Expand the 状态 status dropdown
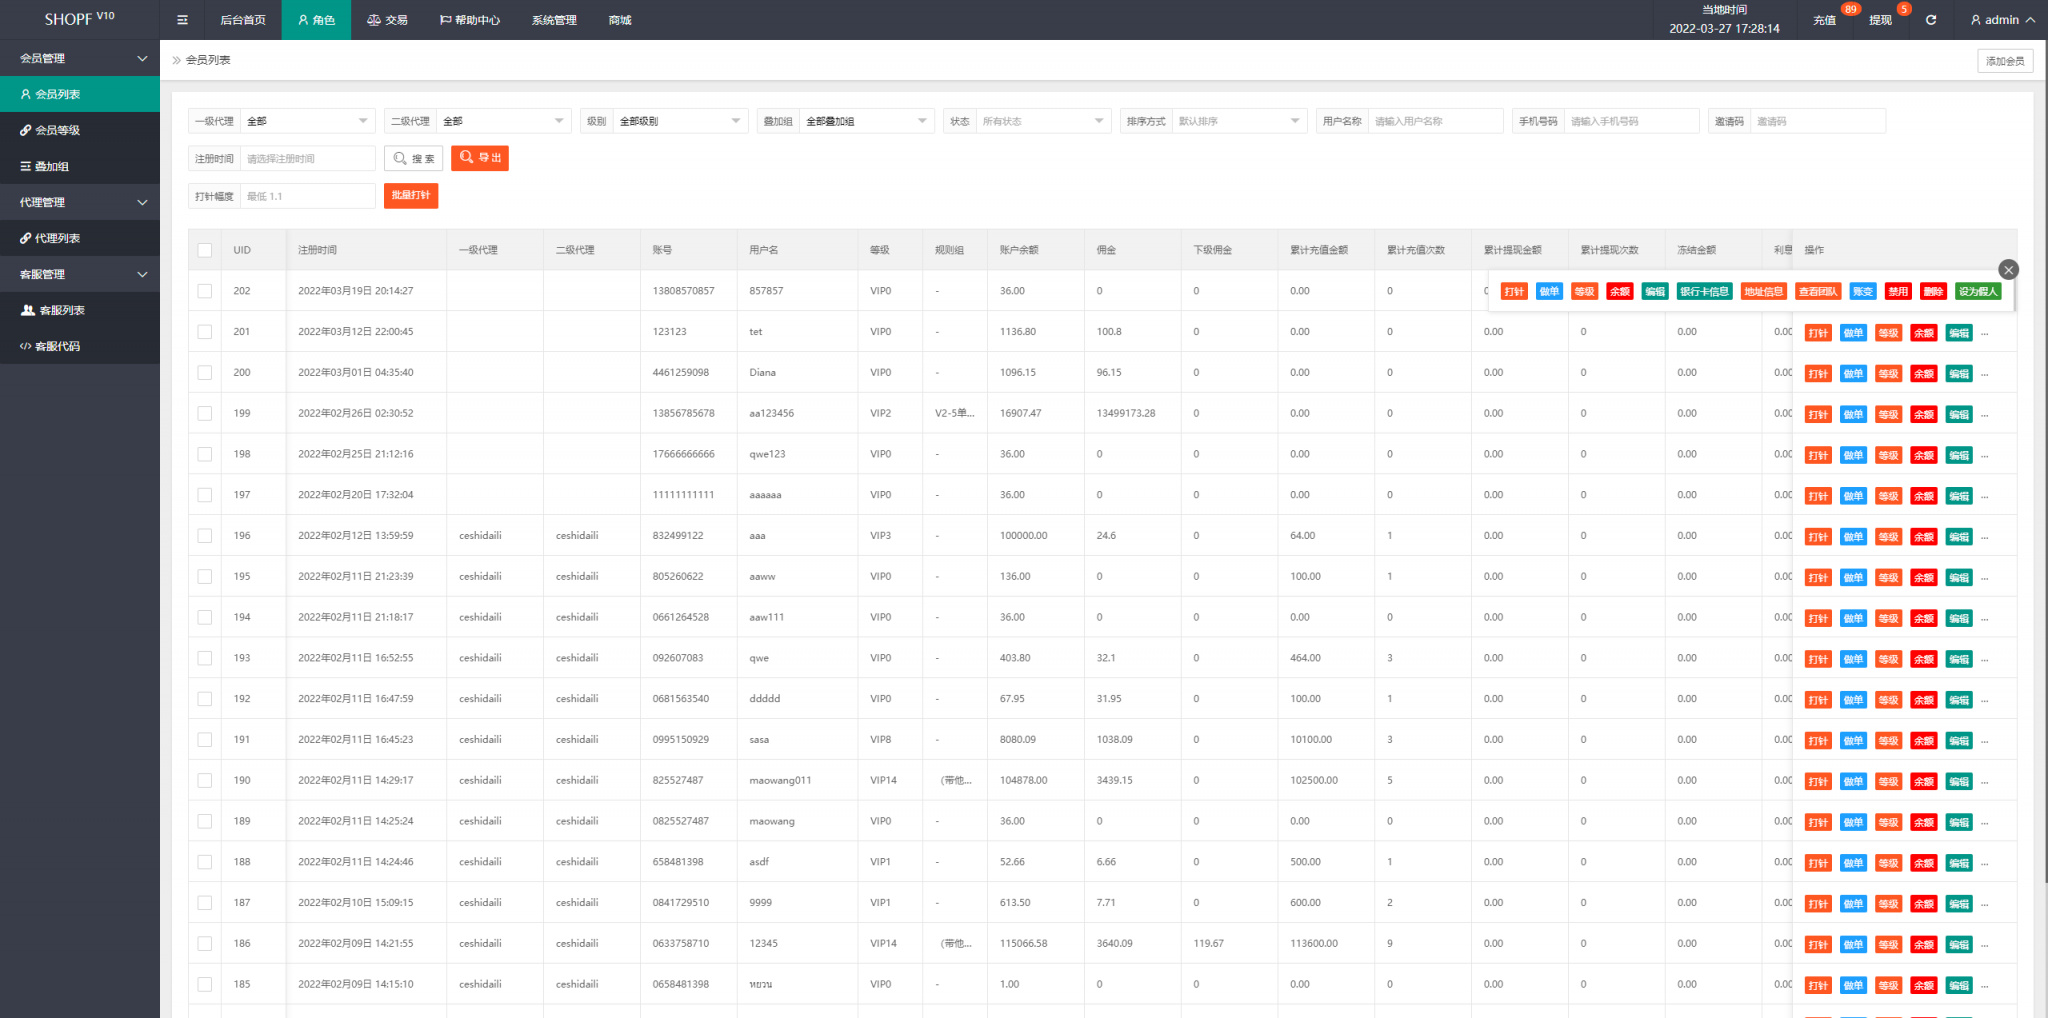 [1042, 121]
